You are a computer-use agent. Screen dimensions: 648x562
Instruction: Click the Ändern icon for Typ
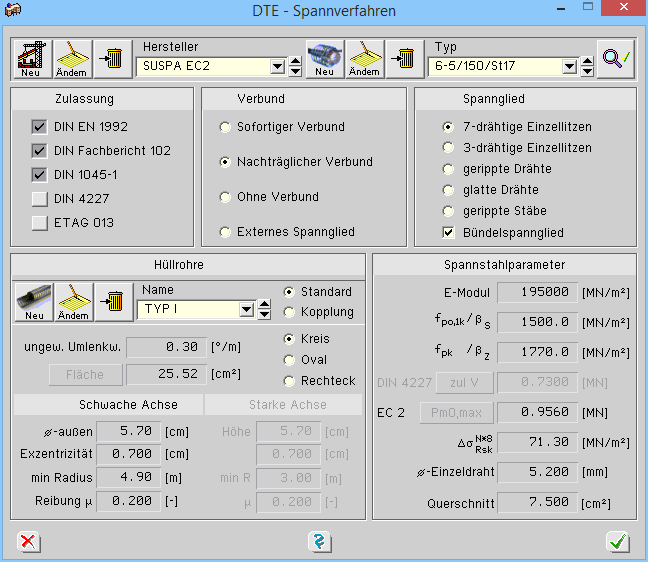[365, 59]
